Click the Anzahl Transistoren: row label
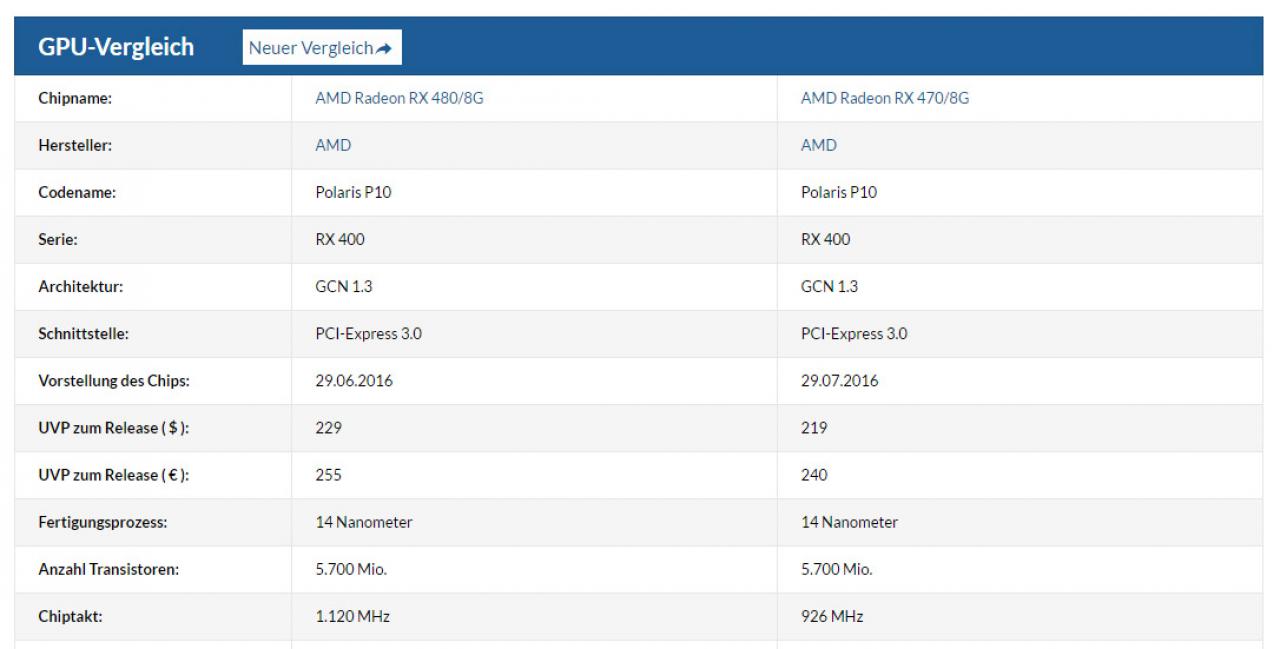This screenshot has width=1280, height=649. pyautogui.click(x=108, y=569)
